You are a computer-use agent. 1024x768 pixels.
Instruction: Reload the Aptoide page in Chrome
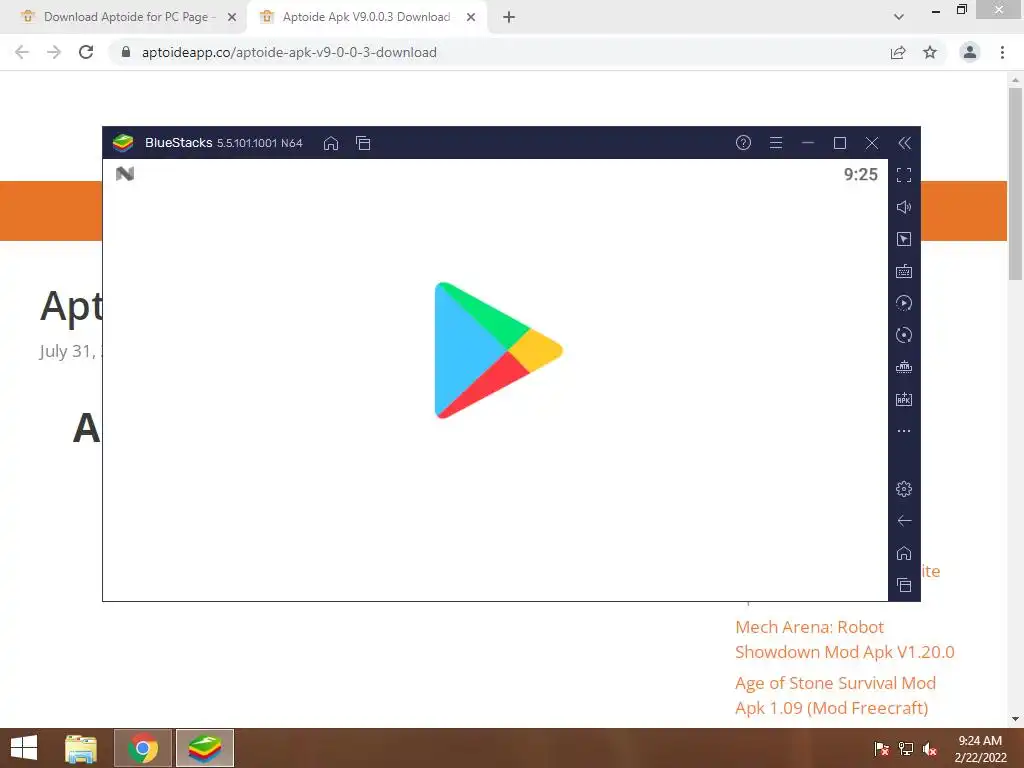pyautogui.click(x=86, y=52)
